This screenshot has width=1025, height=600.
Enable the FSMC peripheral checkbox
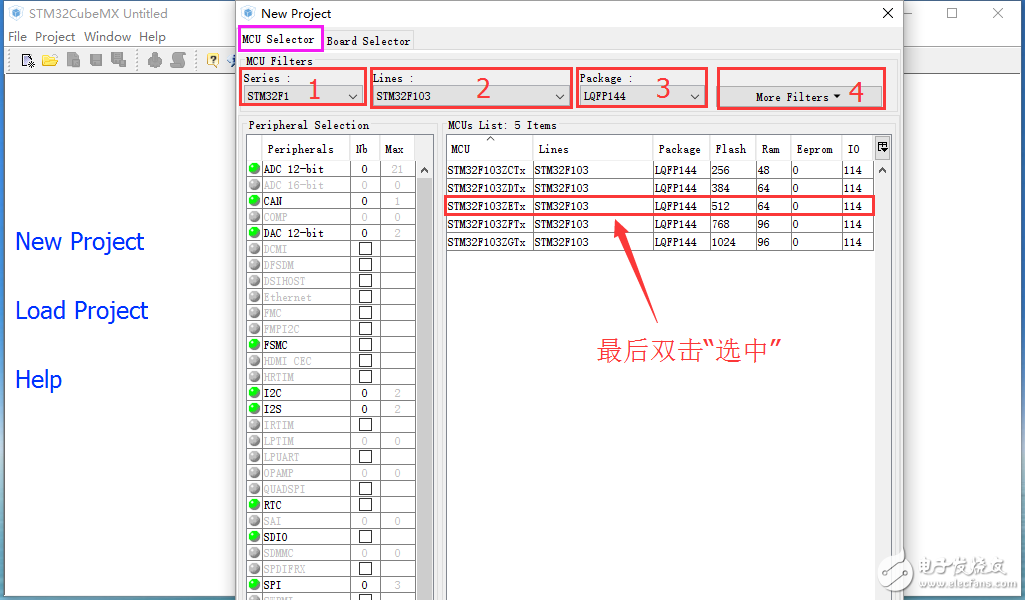point(365,344)
